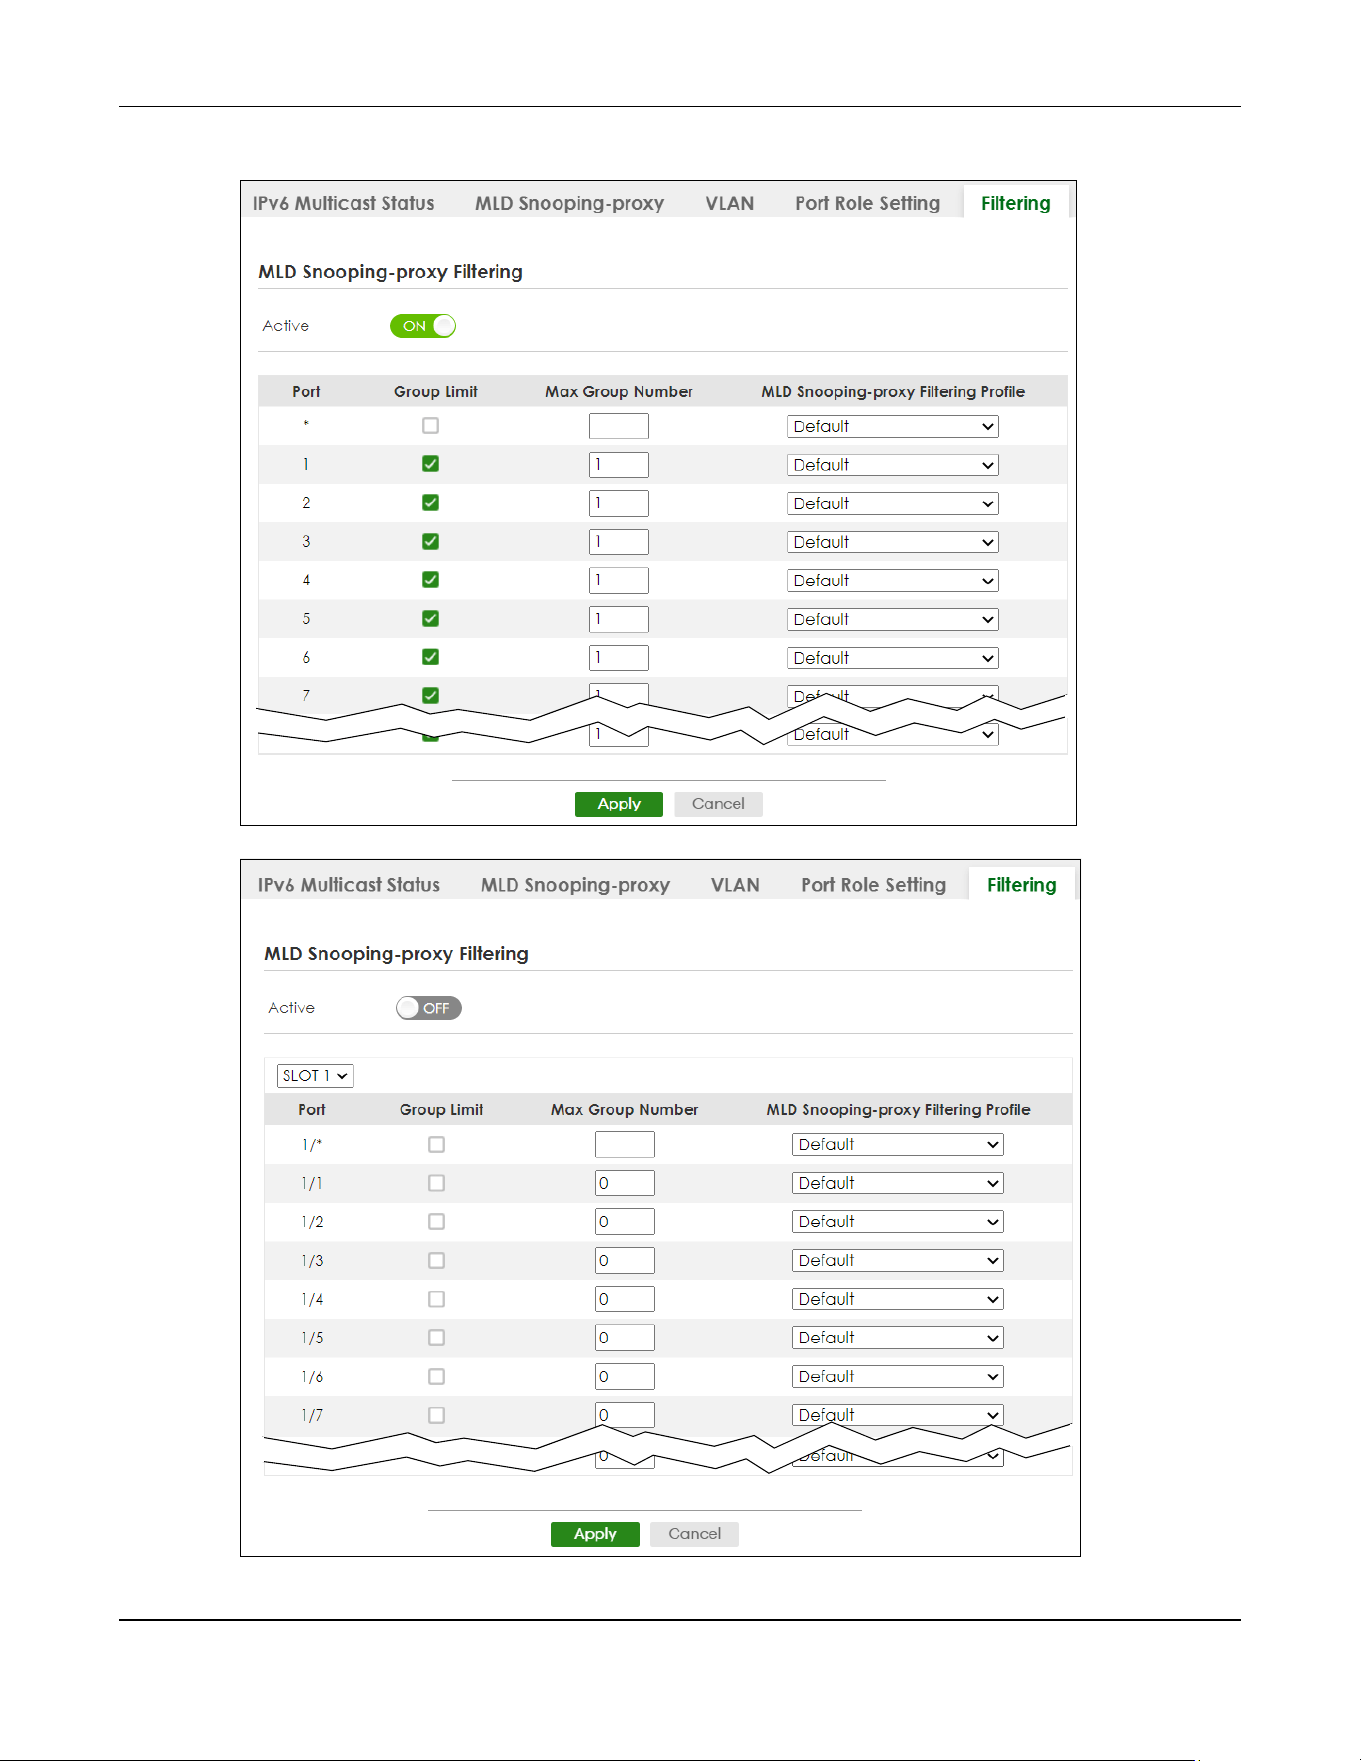This screenshot has width=1361, height=1761.
Task: Click Max Group Number field for port 1/6
Action: (x=624, y=1376)
